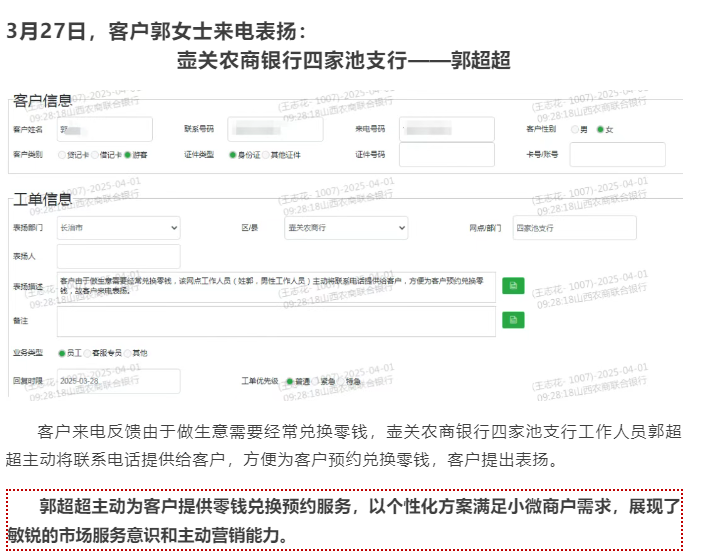Viewport: 703px width, 559px height.
Task: Choose 借记卡 customer category
Action: point(98,155)
